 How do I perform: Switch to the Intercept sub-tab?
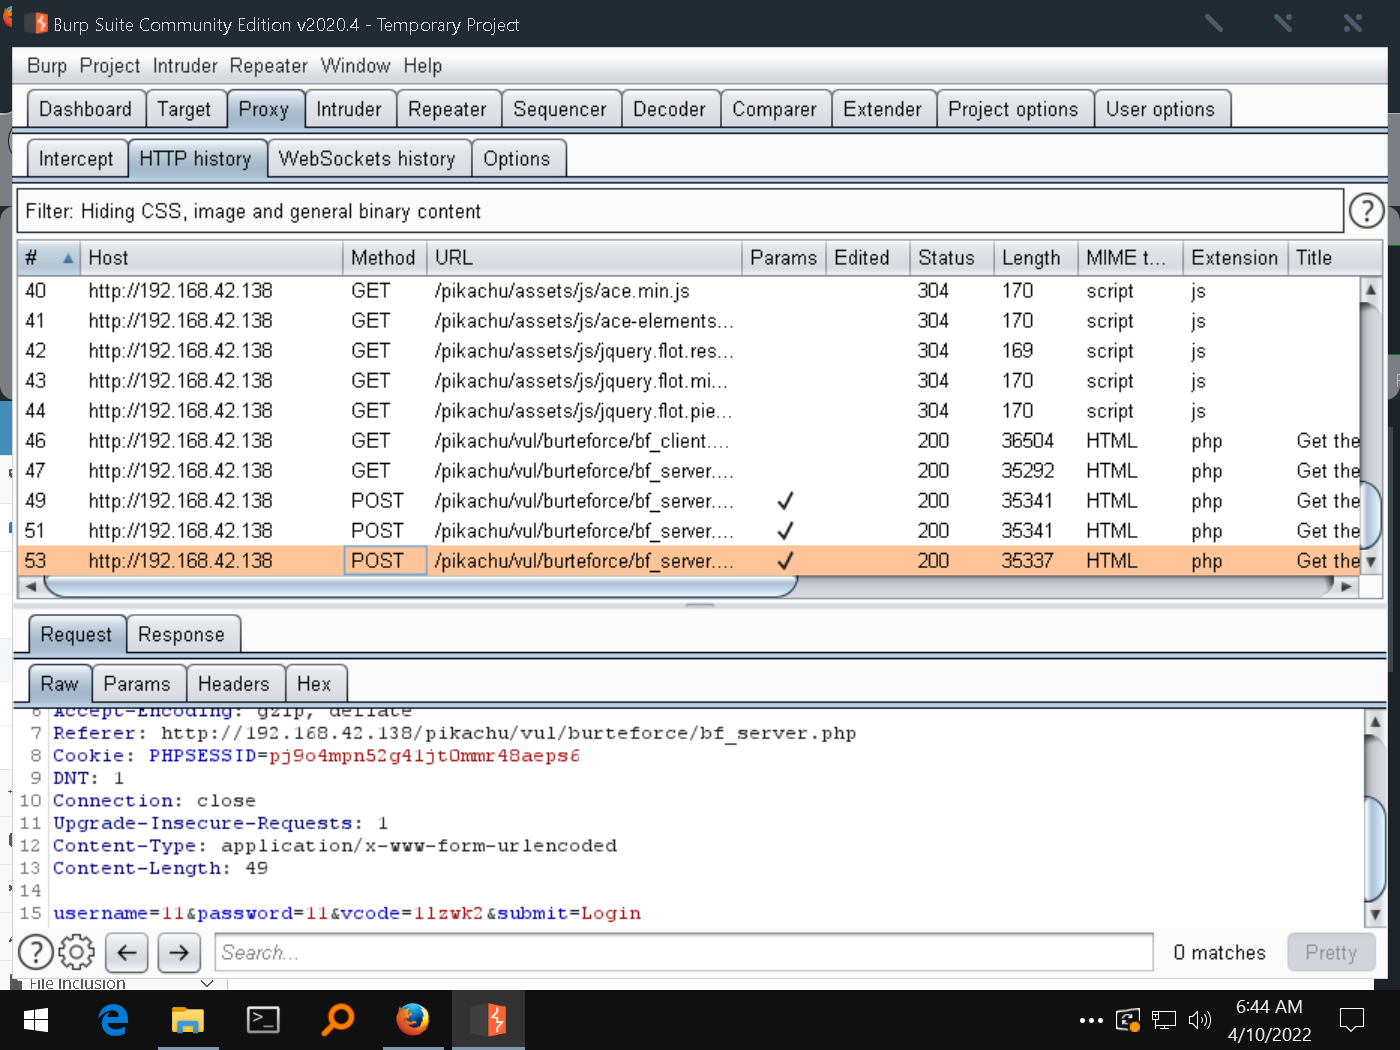click(76, 159)
